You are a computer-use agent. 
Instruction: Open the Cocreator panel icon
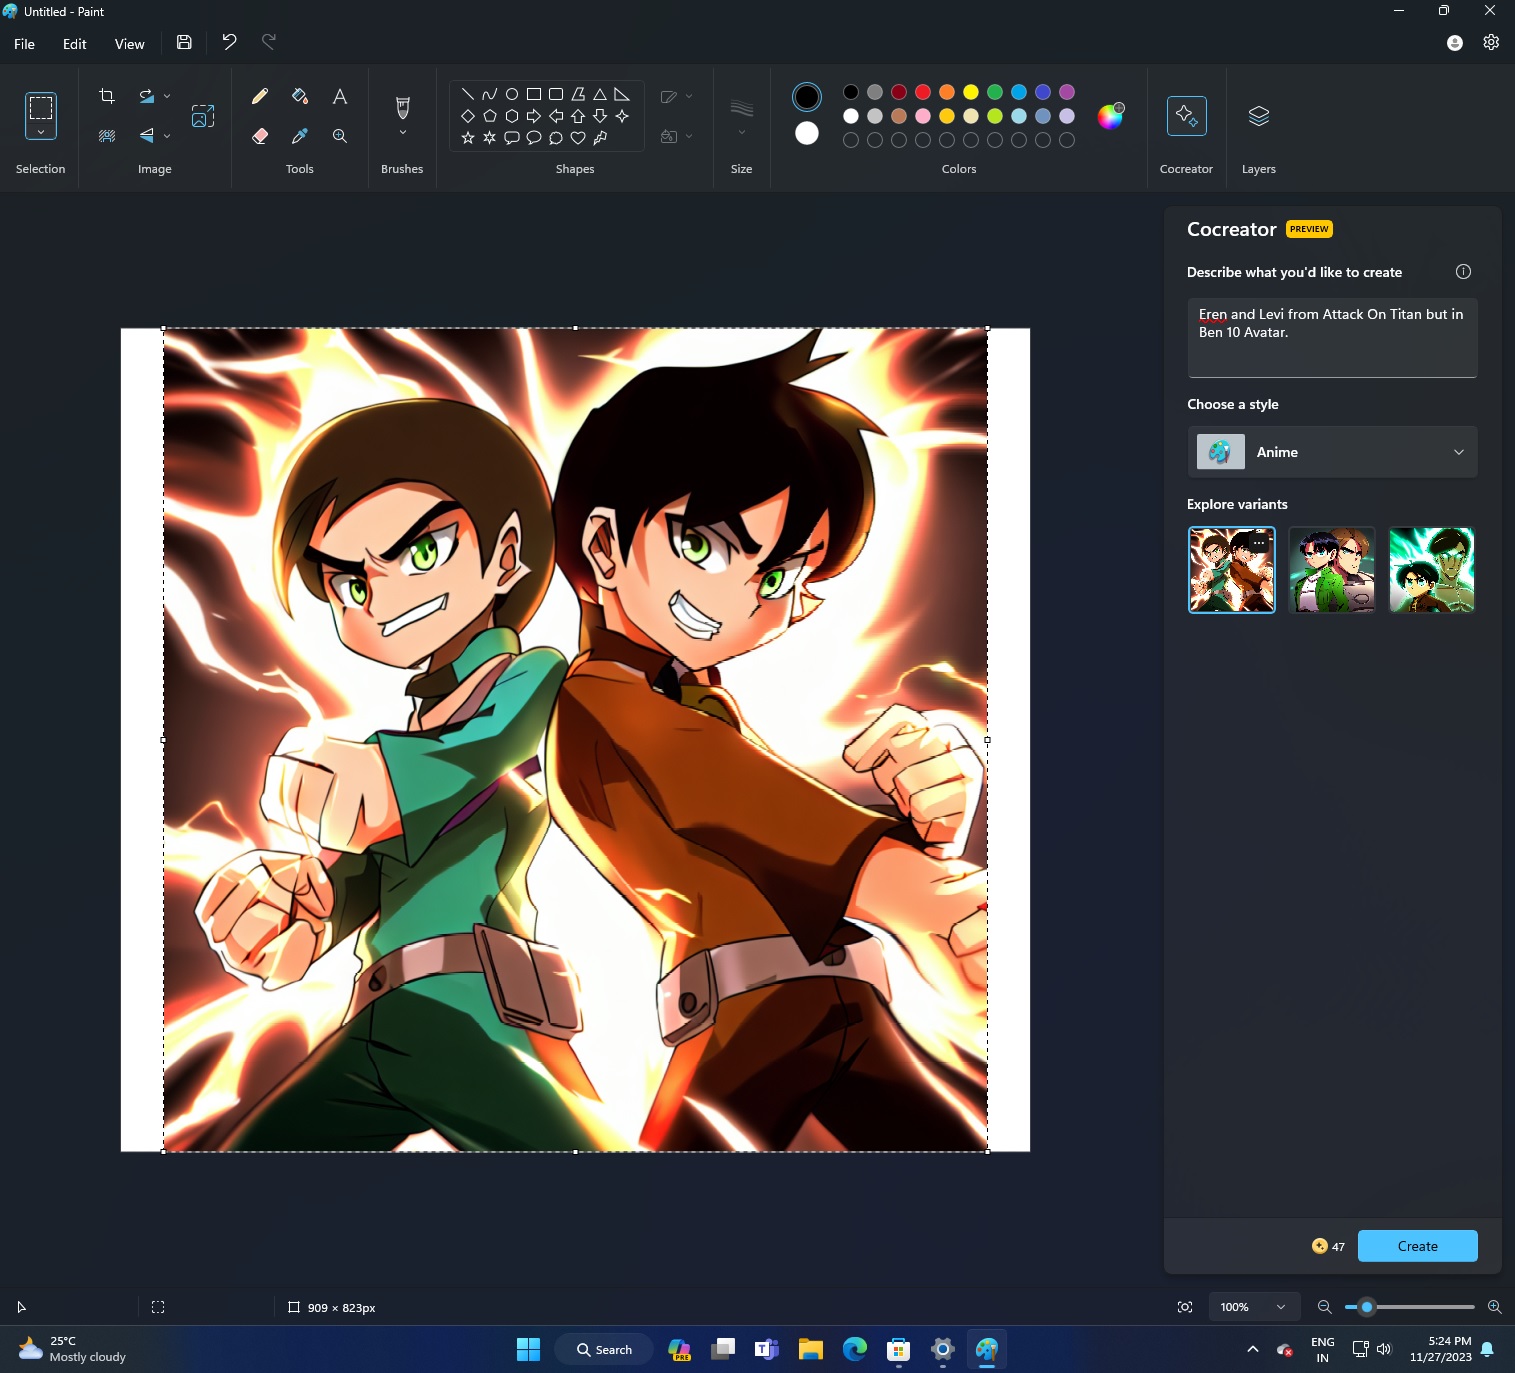tap(1186, 116)
